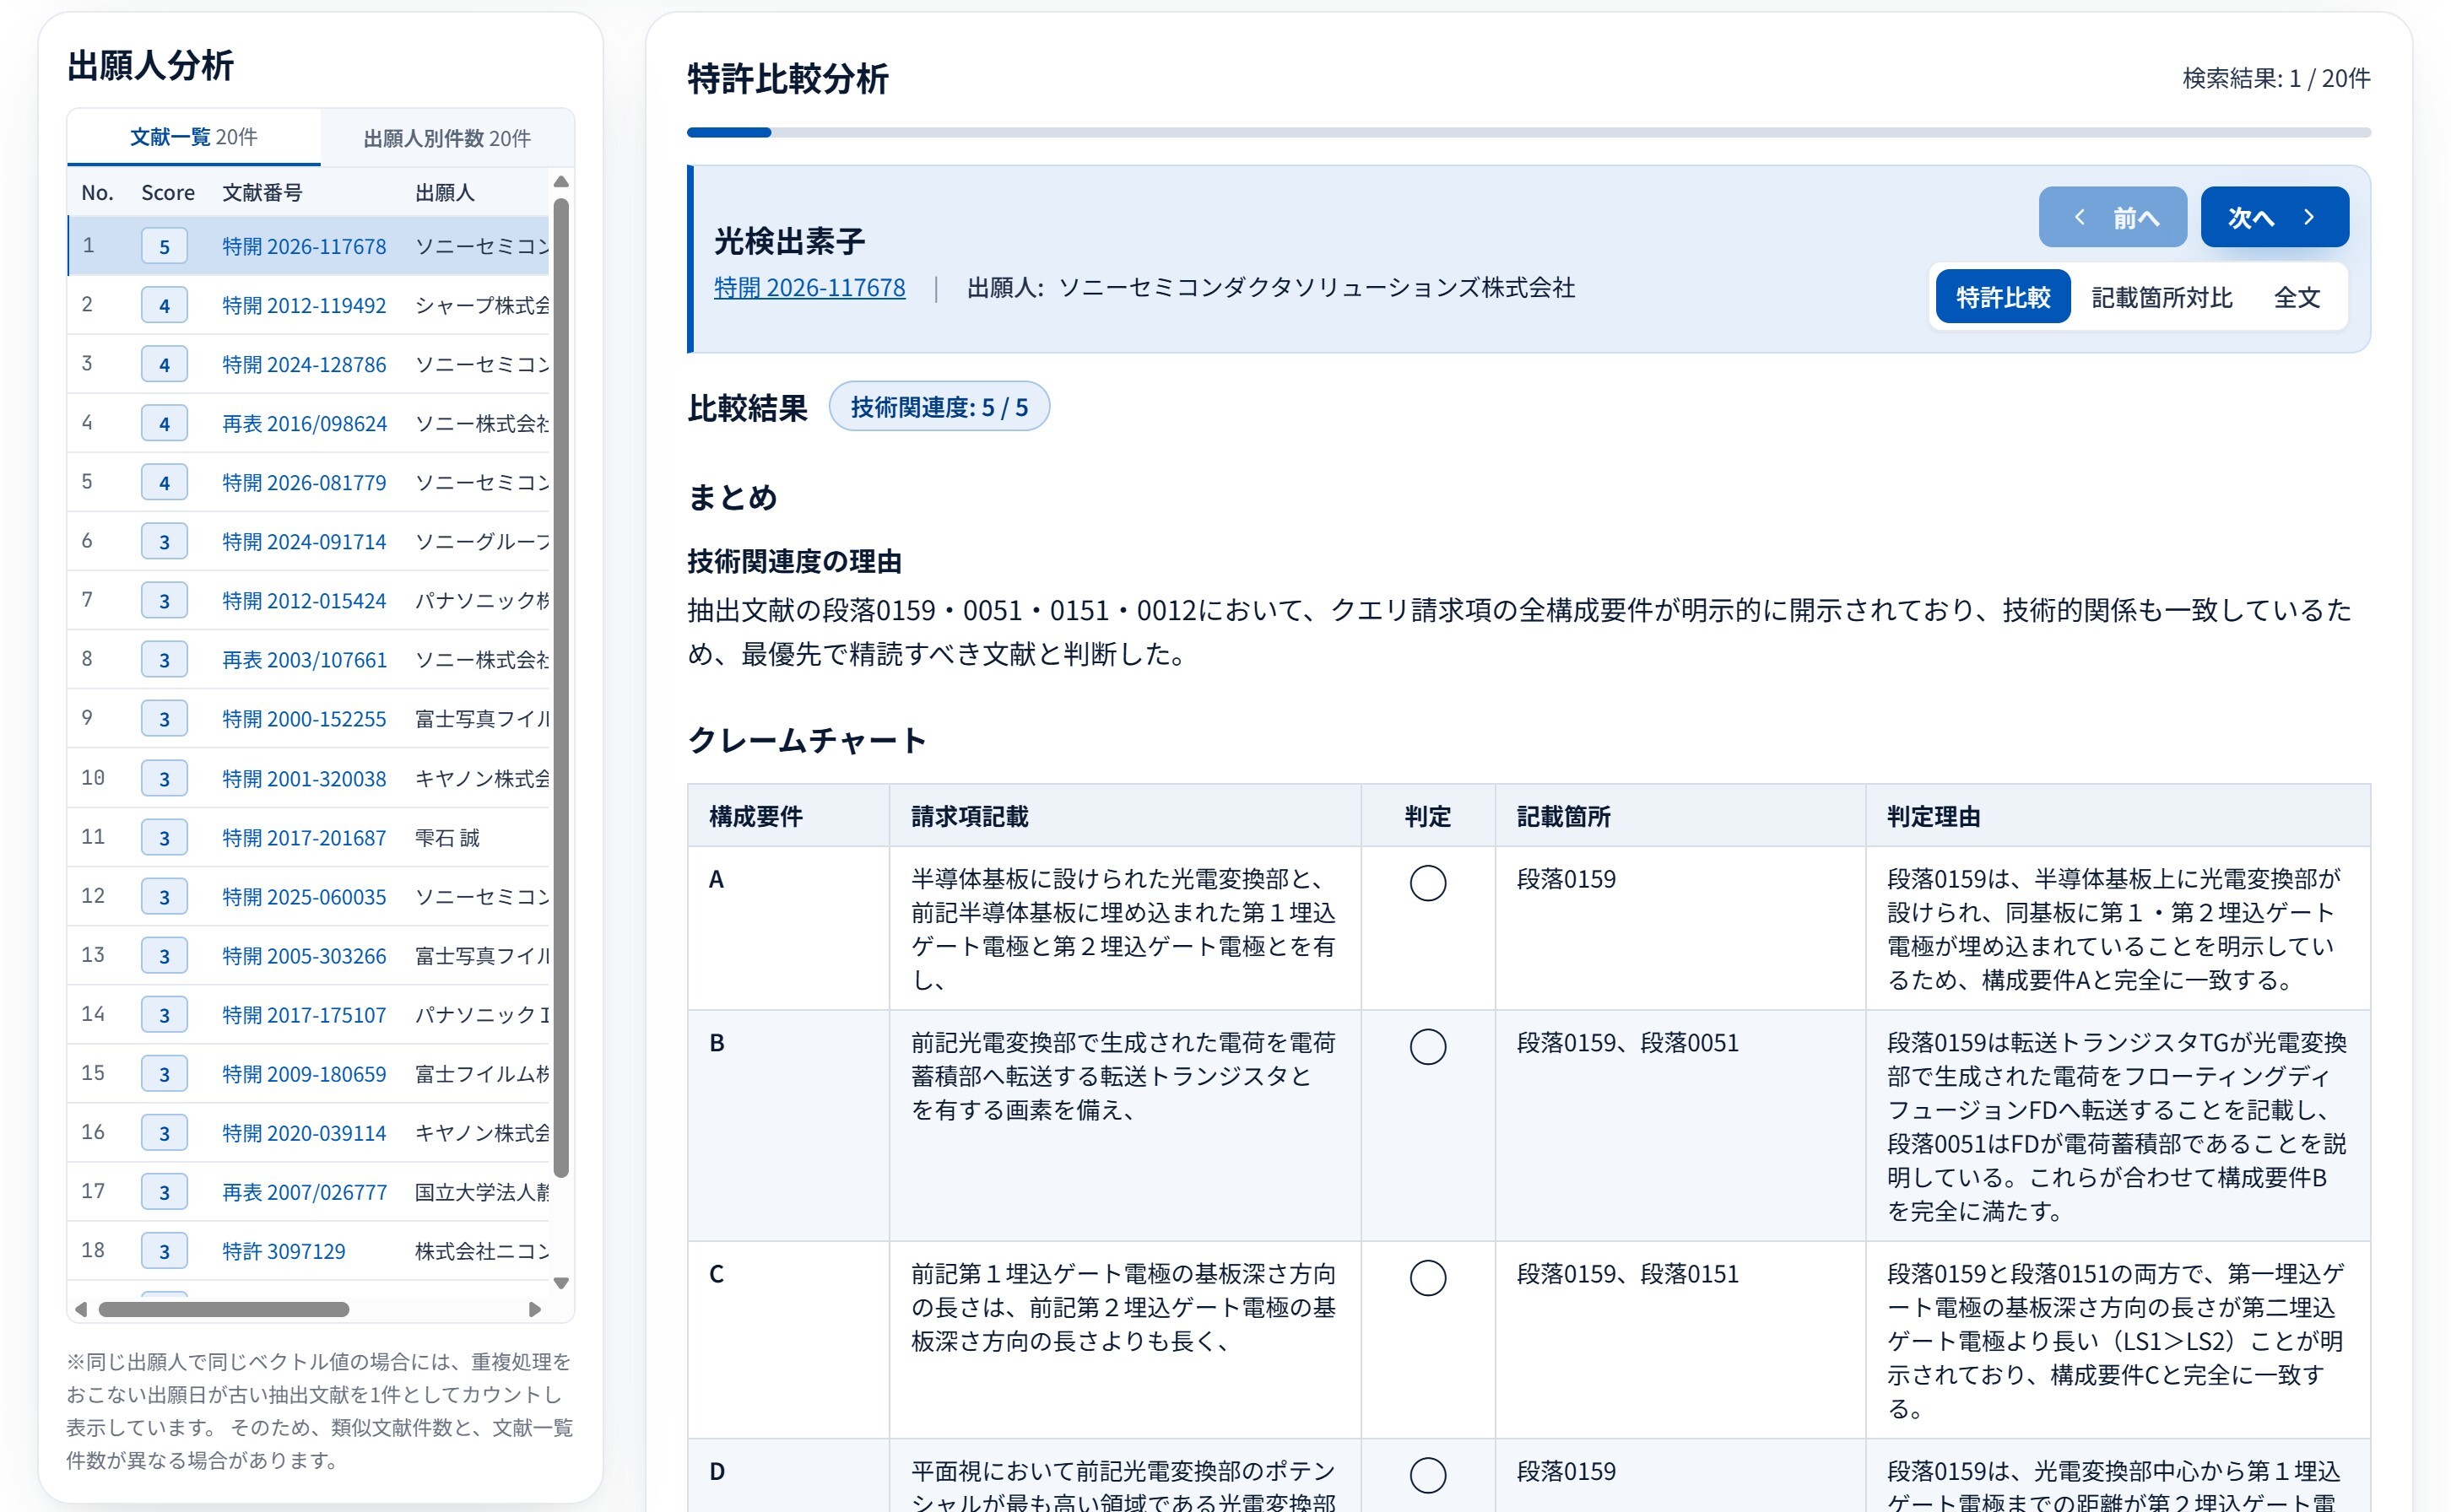Click the 文献番号 column header
This screenshot has height=1512, width=2451.
(262, 192)
